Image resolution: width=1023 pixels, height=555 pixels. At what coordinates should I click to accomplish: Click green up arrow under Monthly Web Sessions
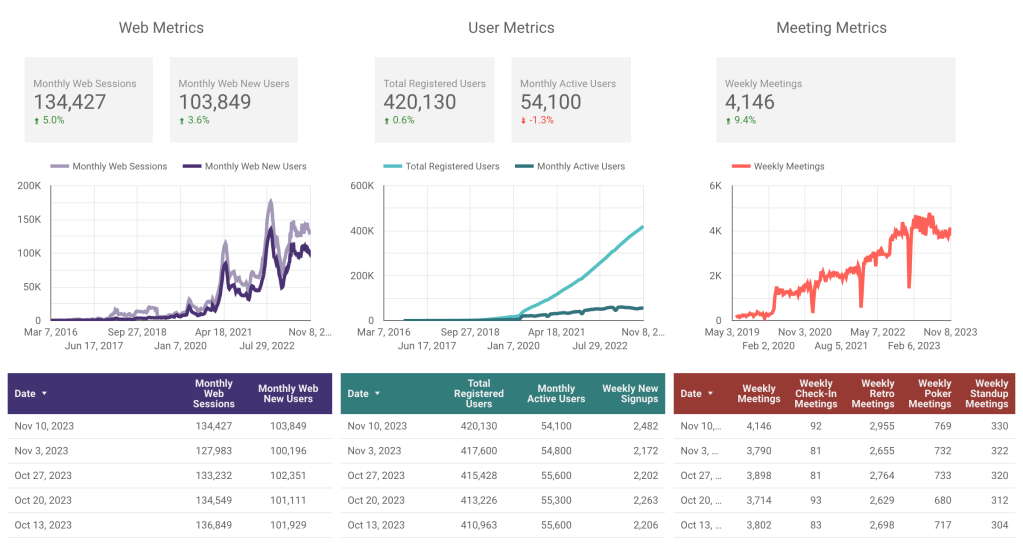pos(37,121)
